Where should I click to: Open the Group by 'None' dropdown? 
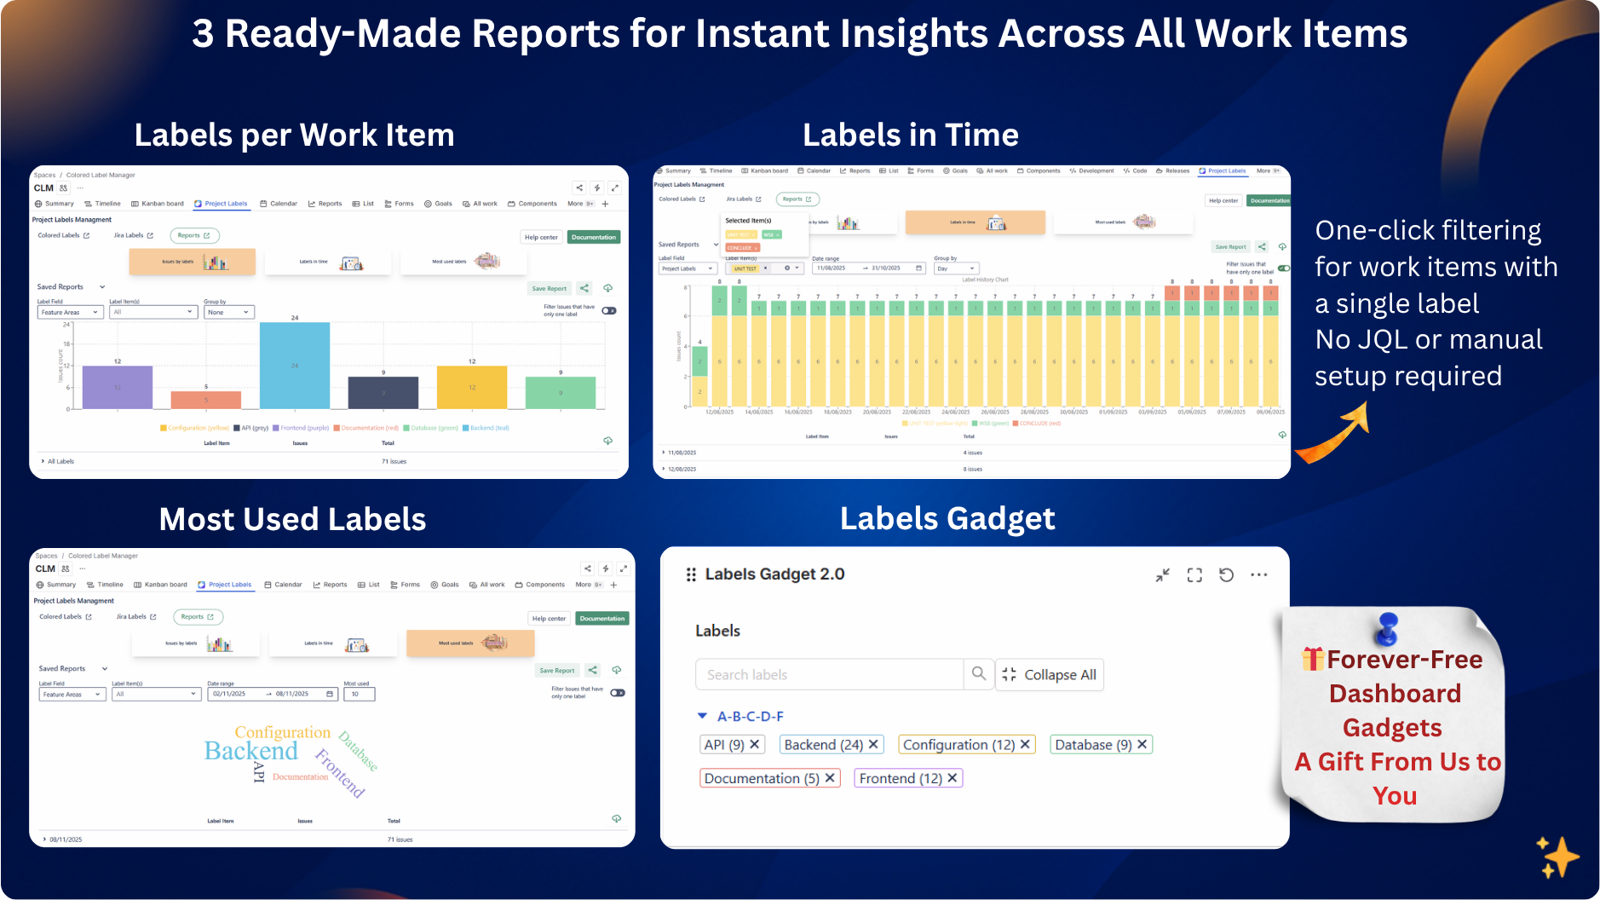(229, 311)
